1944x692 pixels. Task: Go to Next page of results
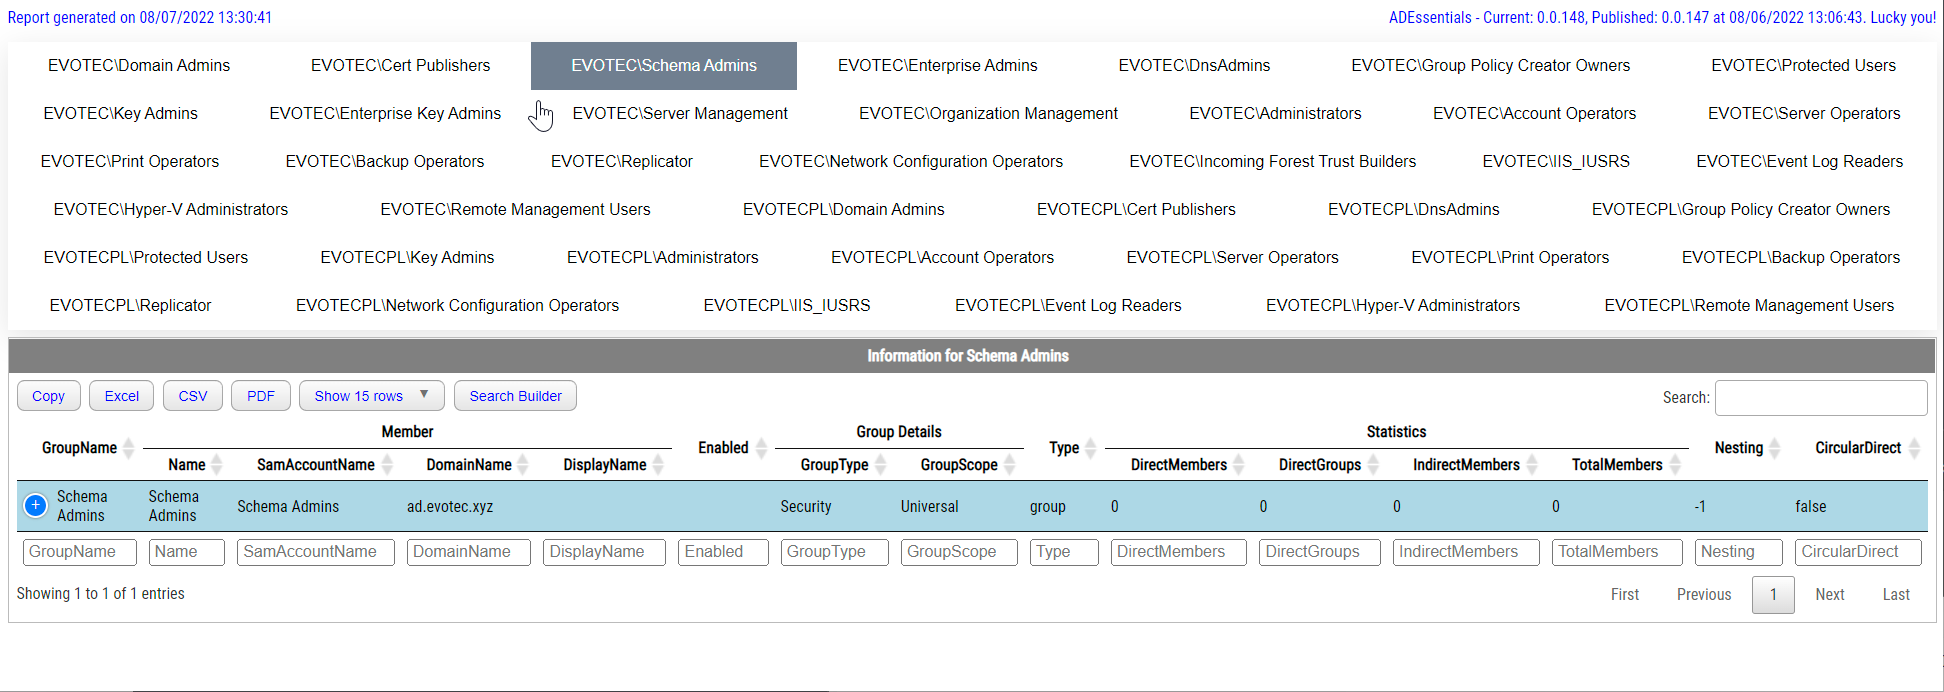click(x=1829, y=595)
